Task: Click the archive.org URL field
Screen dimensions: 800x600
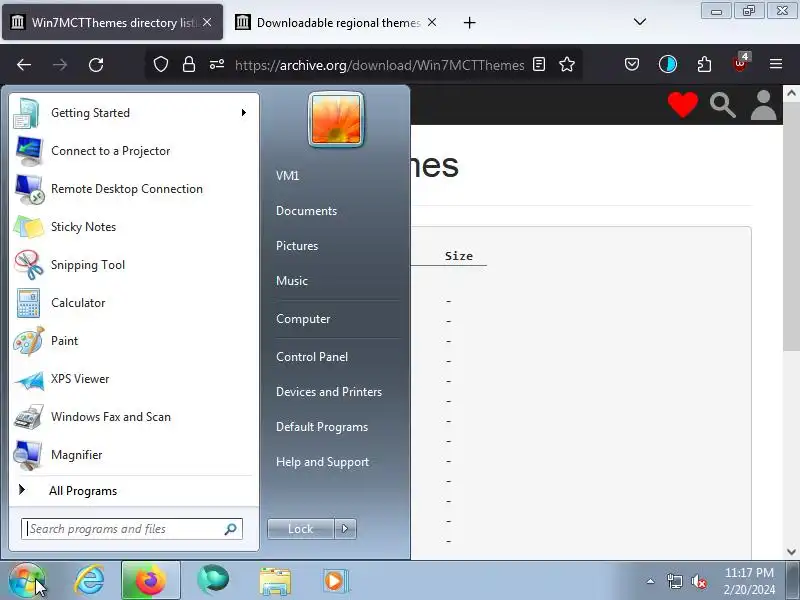Action: click(x=379, y=65)
